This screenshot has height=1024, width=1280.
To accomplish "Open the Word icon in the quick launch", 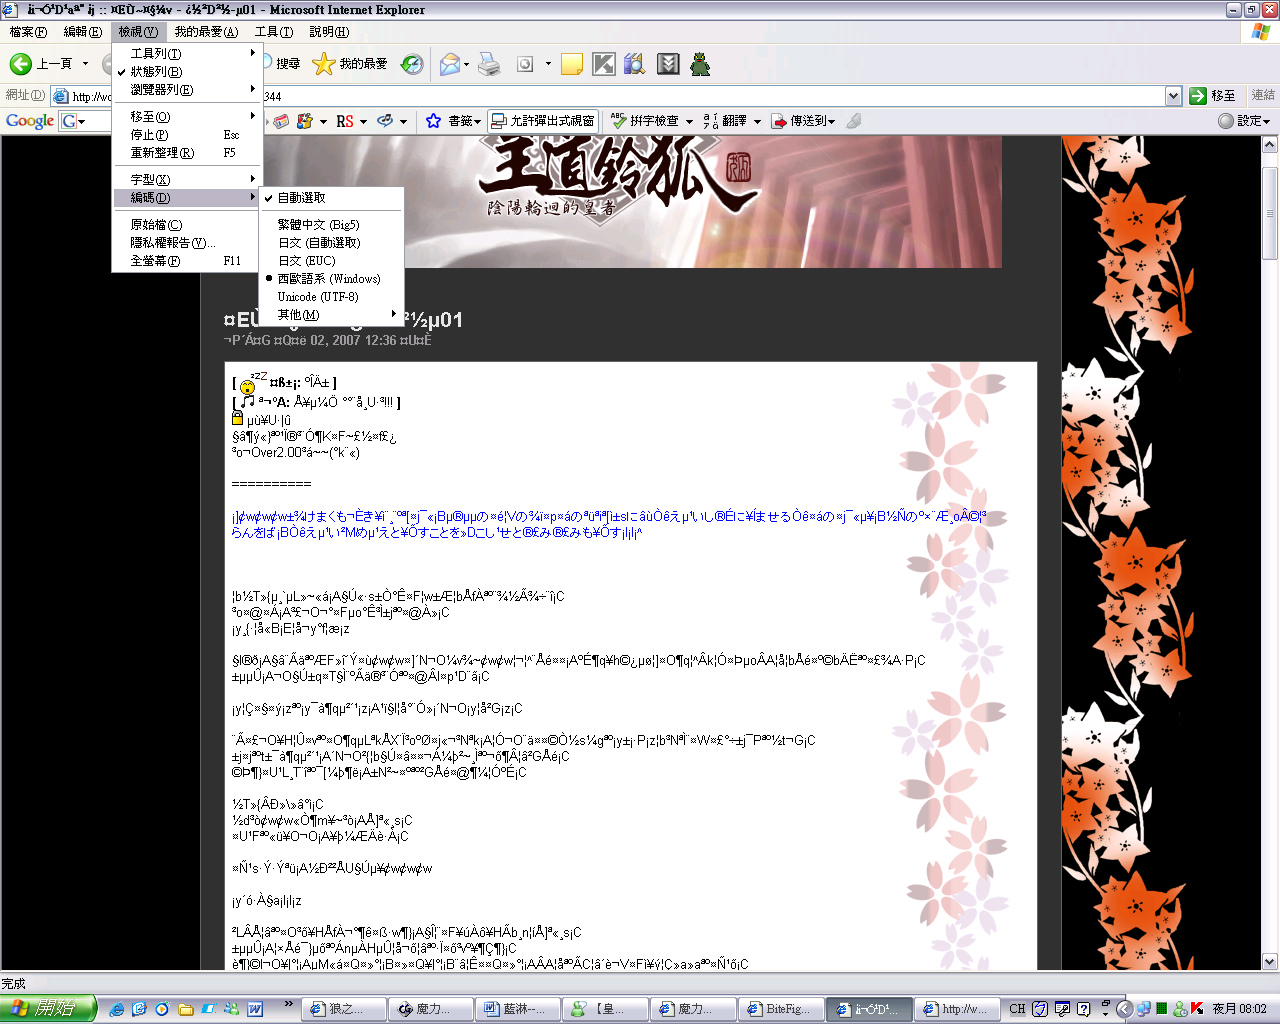I will pyautogui.click(x=255, y=1009).
